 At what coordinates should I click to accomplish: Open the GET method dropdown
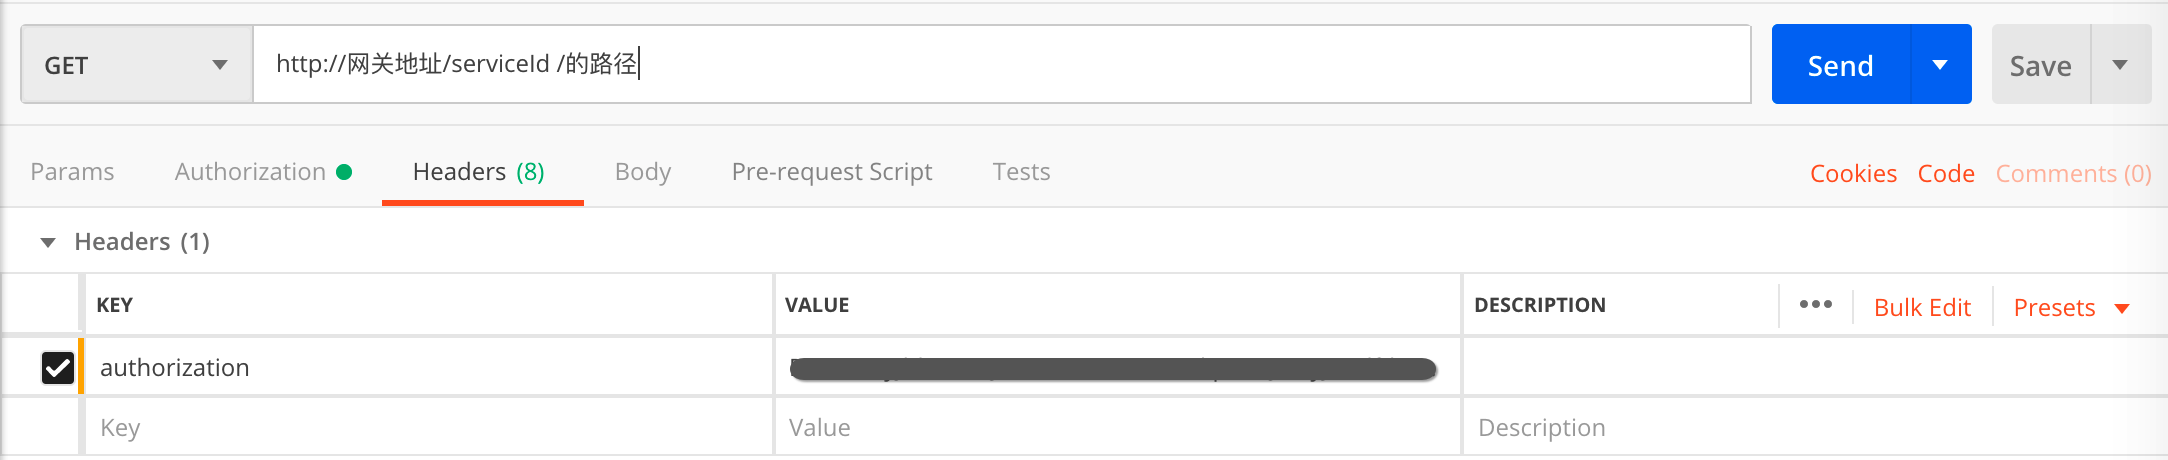(x=137, y=65)
